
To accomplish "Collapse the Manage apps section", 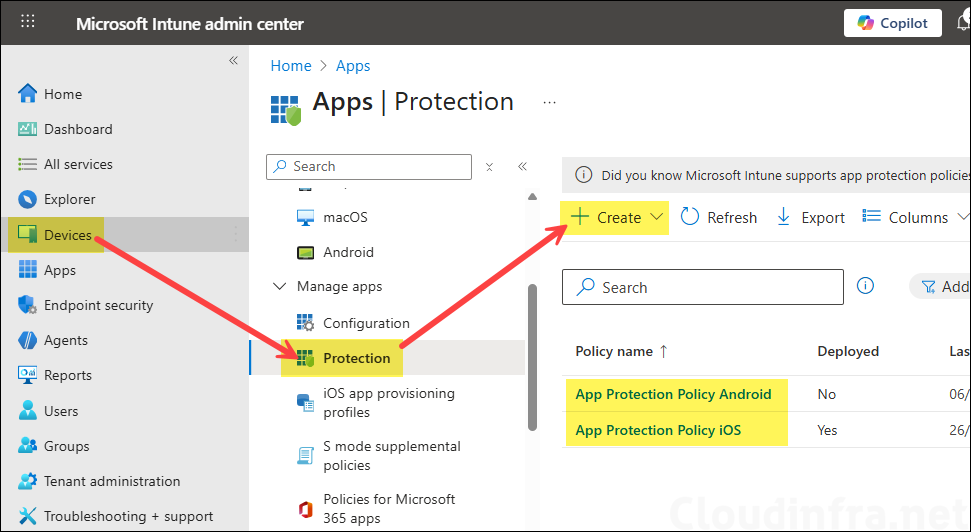I will click(280, 286).
